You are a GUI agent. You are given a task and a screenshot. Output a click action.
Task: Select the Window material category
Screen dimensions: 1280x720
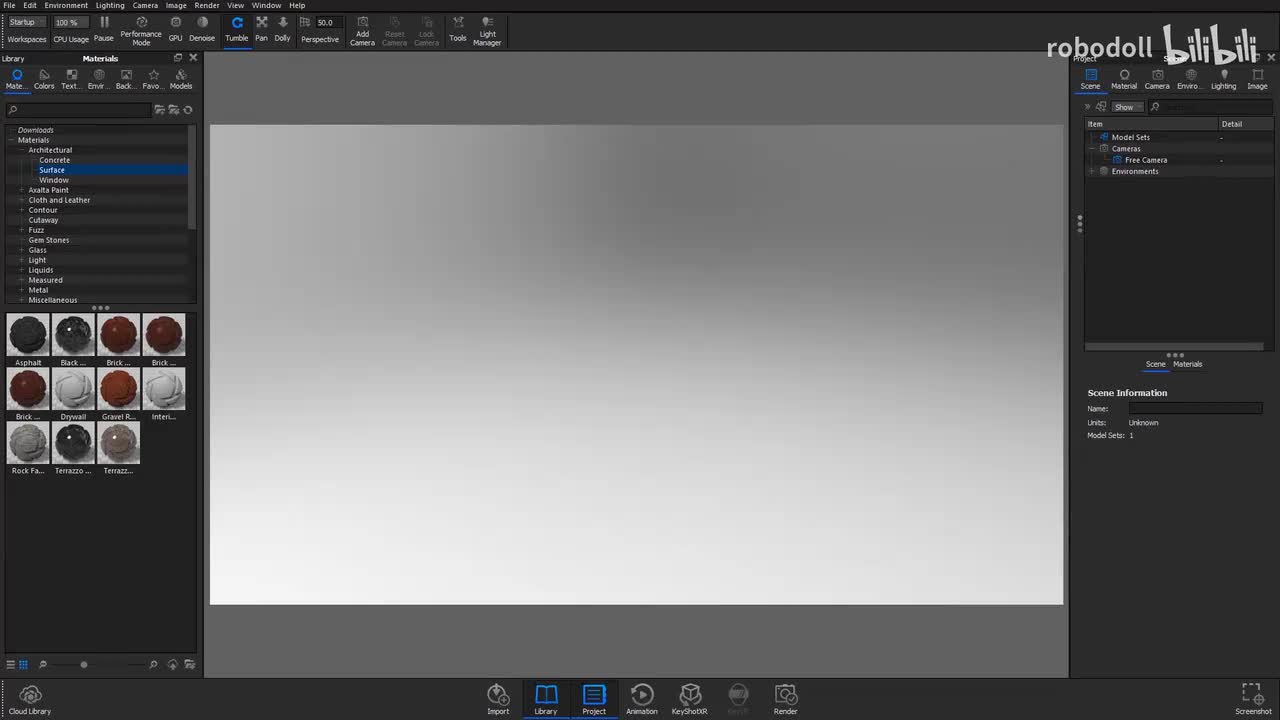tap(54, 180)
